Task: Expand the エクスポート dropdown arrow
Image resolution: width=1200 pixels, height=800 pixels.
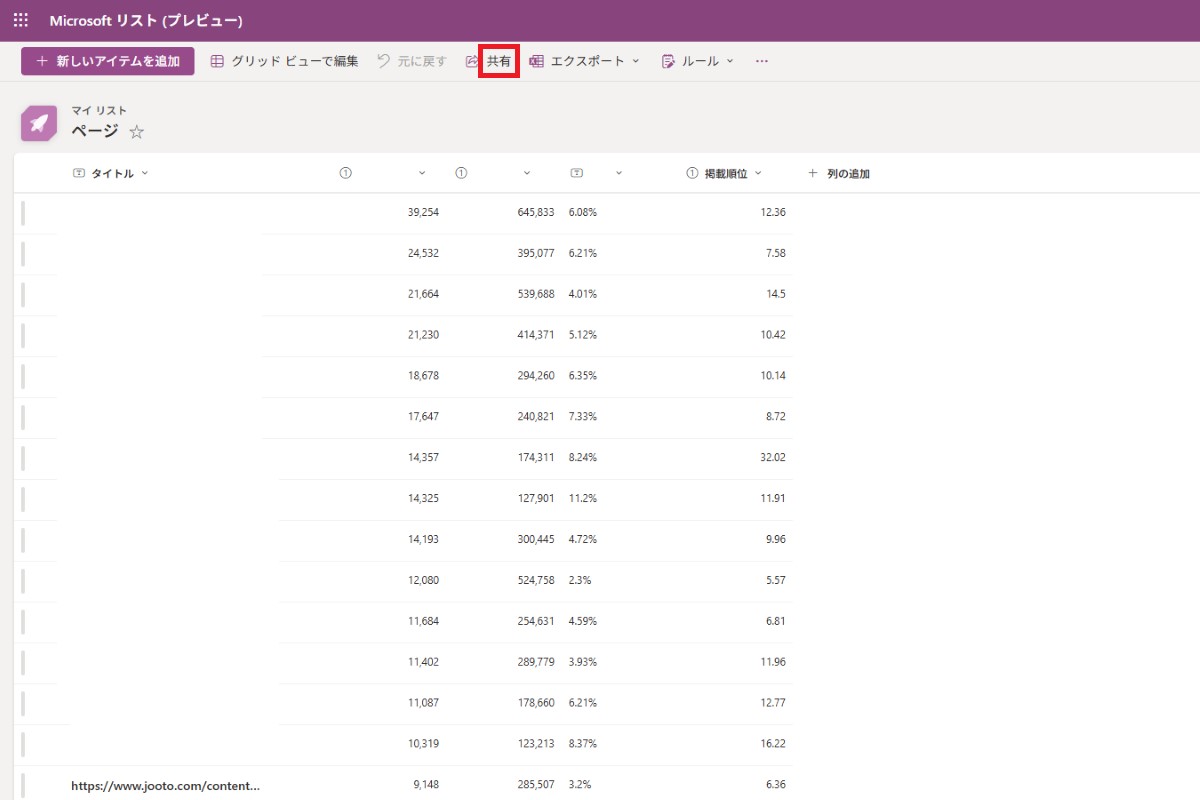Action: (635, 61)
